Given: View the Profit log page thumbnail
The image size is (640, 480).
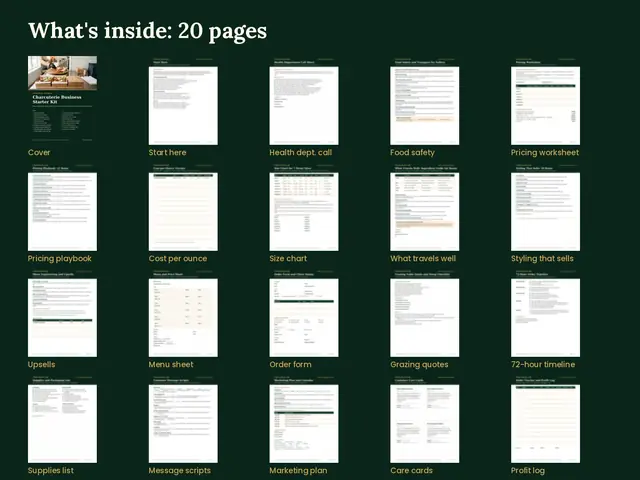Looking at the screenshot, I should tap(545, 419).
